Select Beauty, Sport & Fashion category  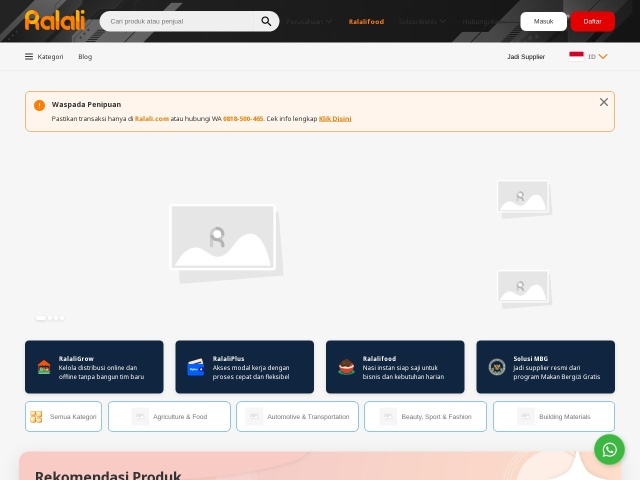tap(425, 416)
